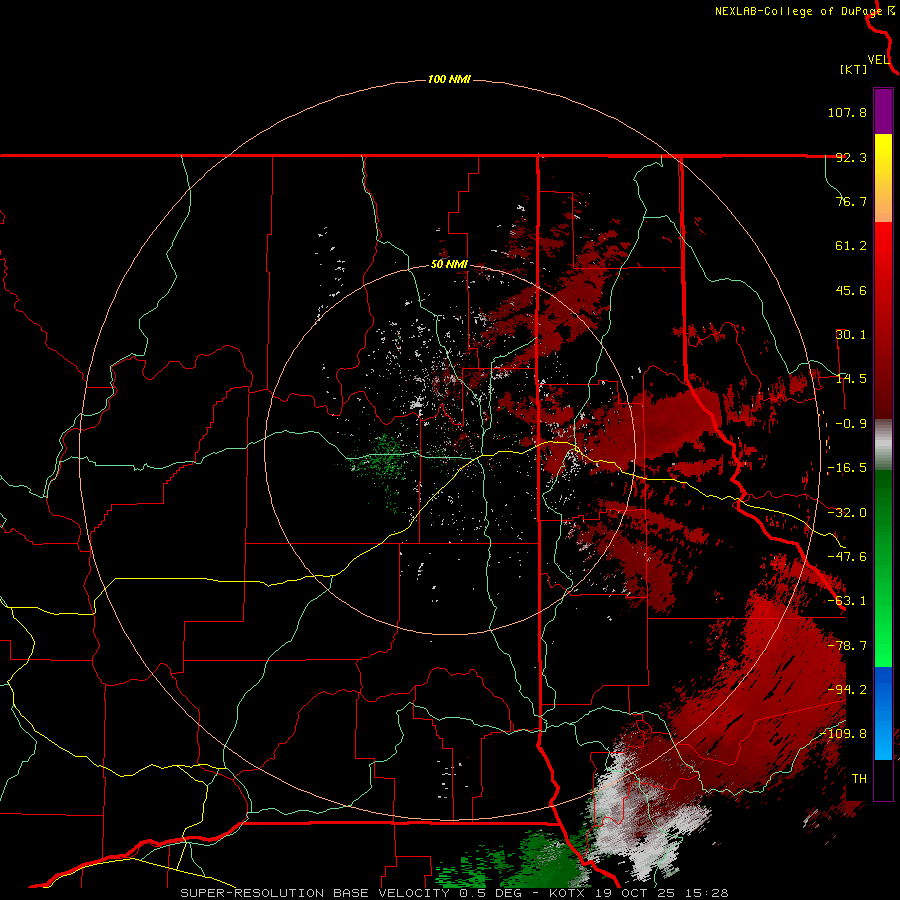Click the TH label at the scale bottom

859,779
